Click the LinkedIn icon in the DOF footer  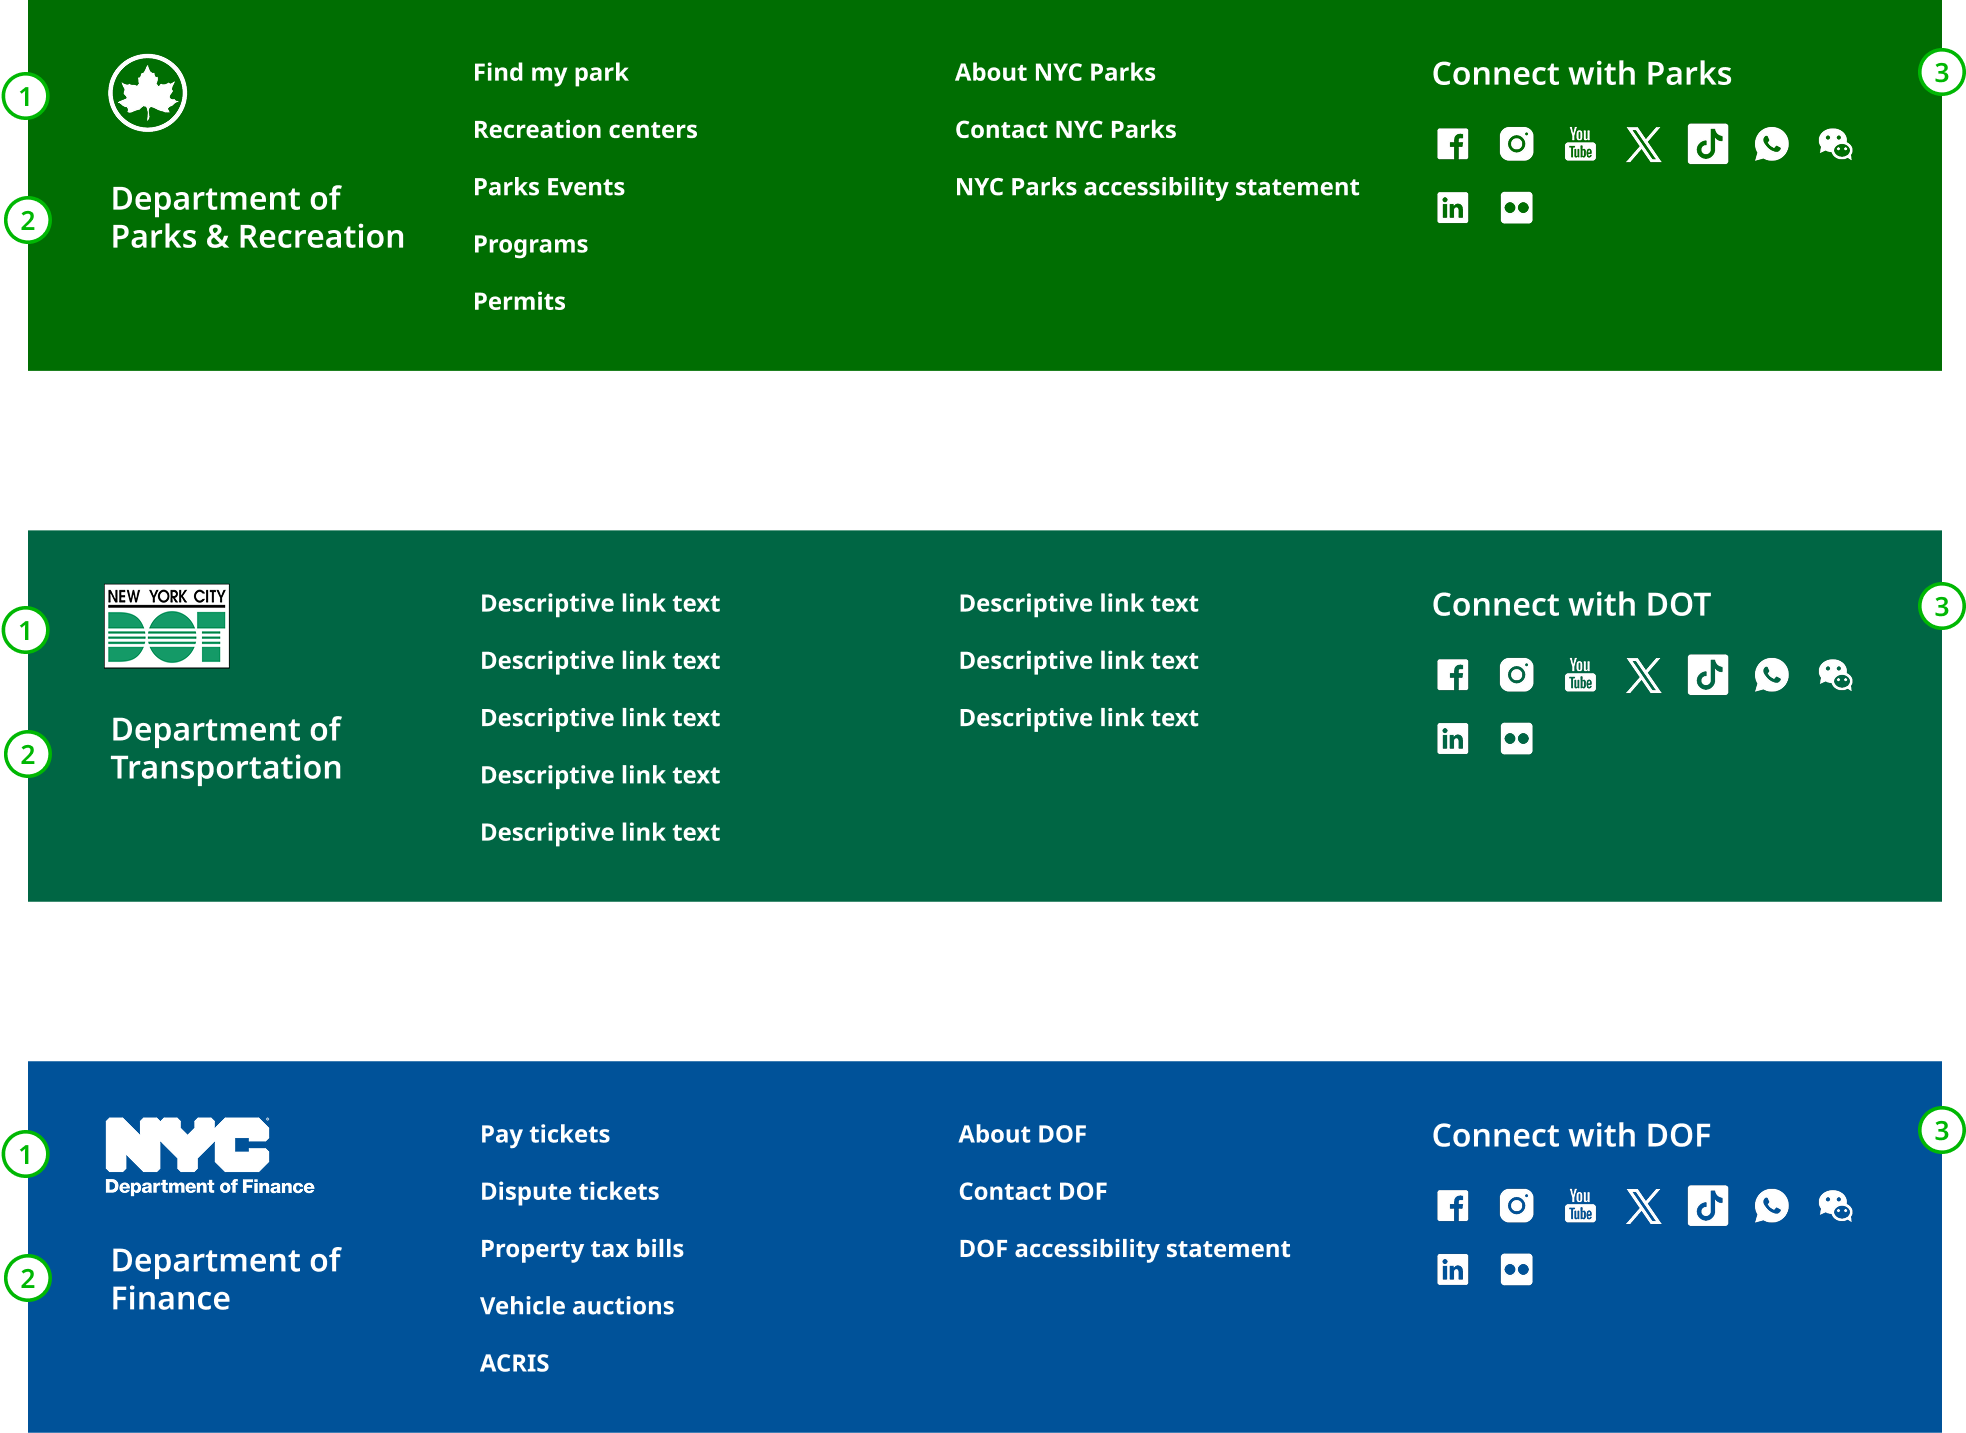pos(1451,1269)
